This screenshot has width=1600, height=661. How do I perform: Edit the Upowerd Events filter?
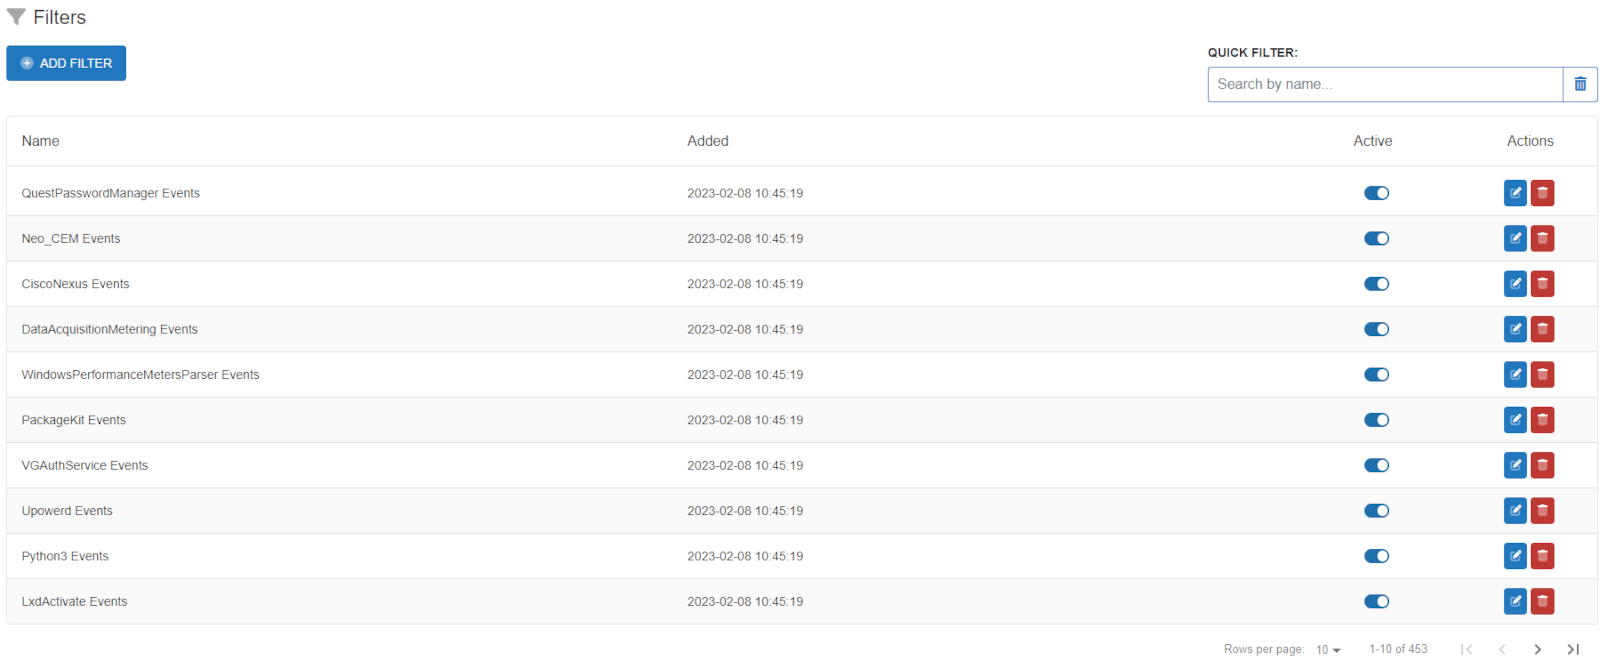tap(1515, 511)
